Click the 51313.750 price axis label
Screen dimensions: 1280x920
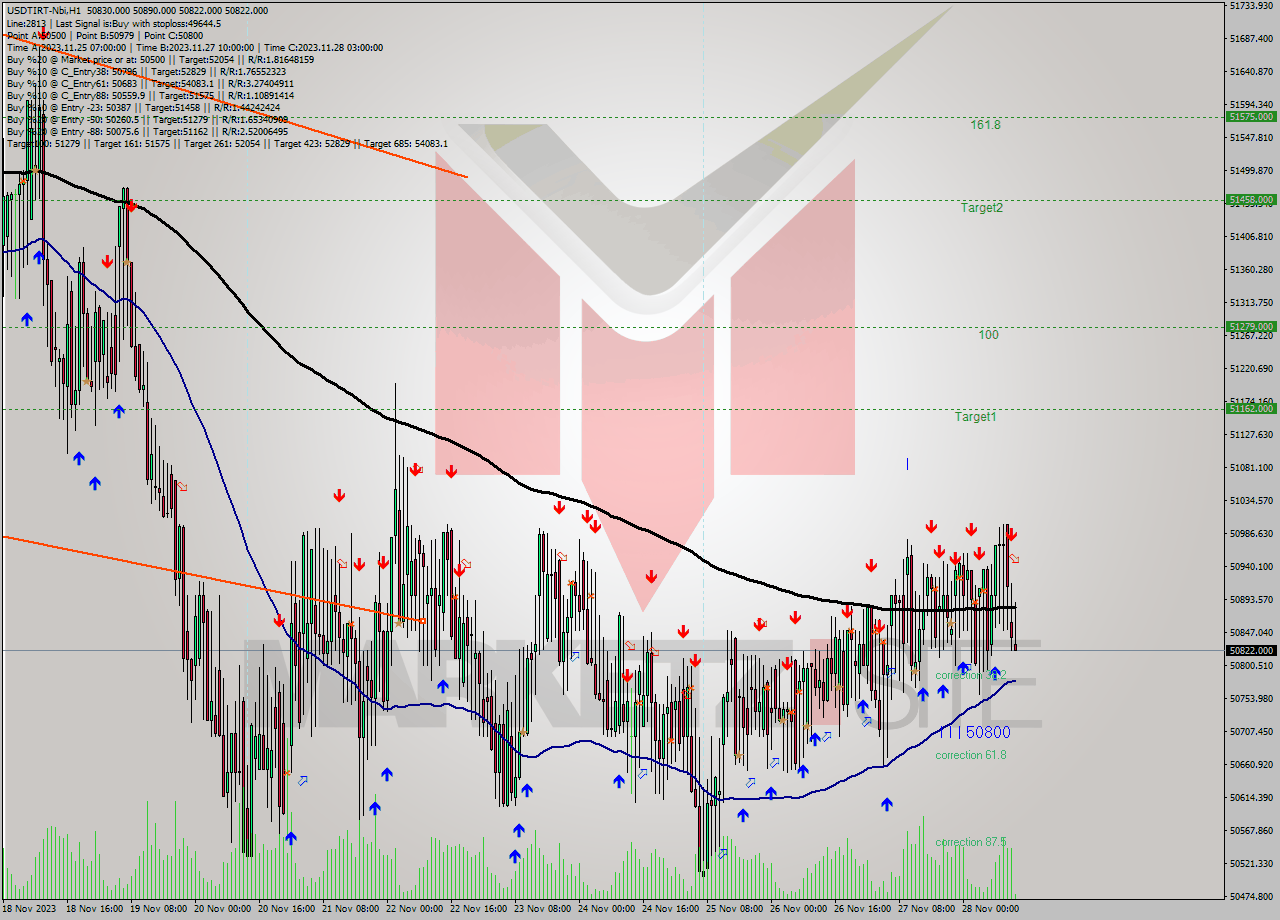1250,303
